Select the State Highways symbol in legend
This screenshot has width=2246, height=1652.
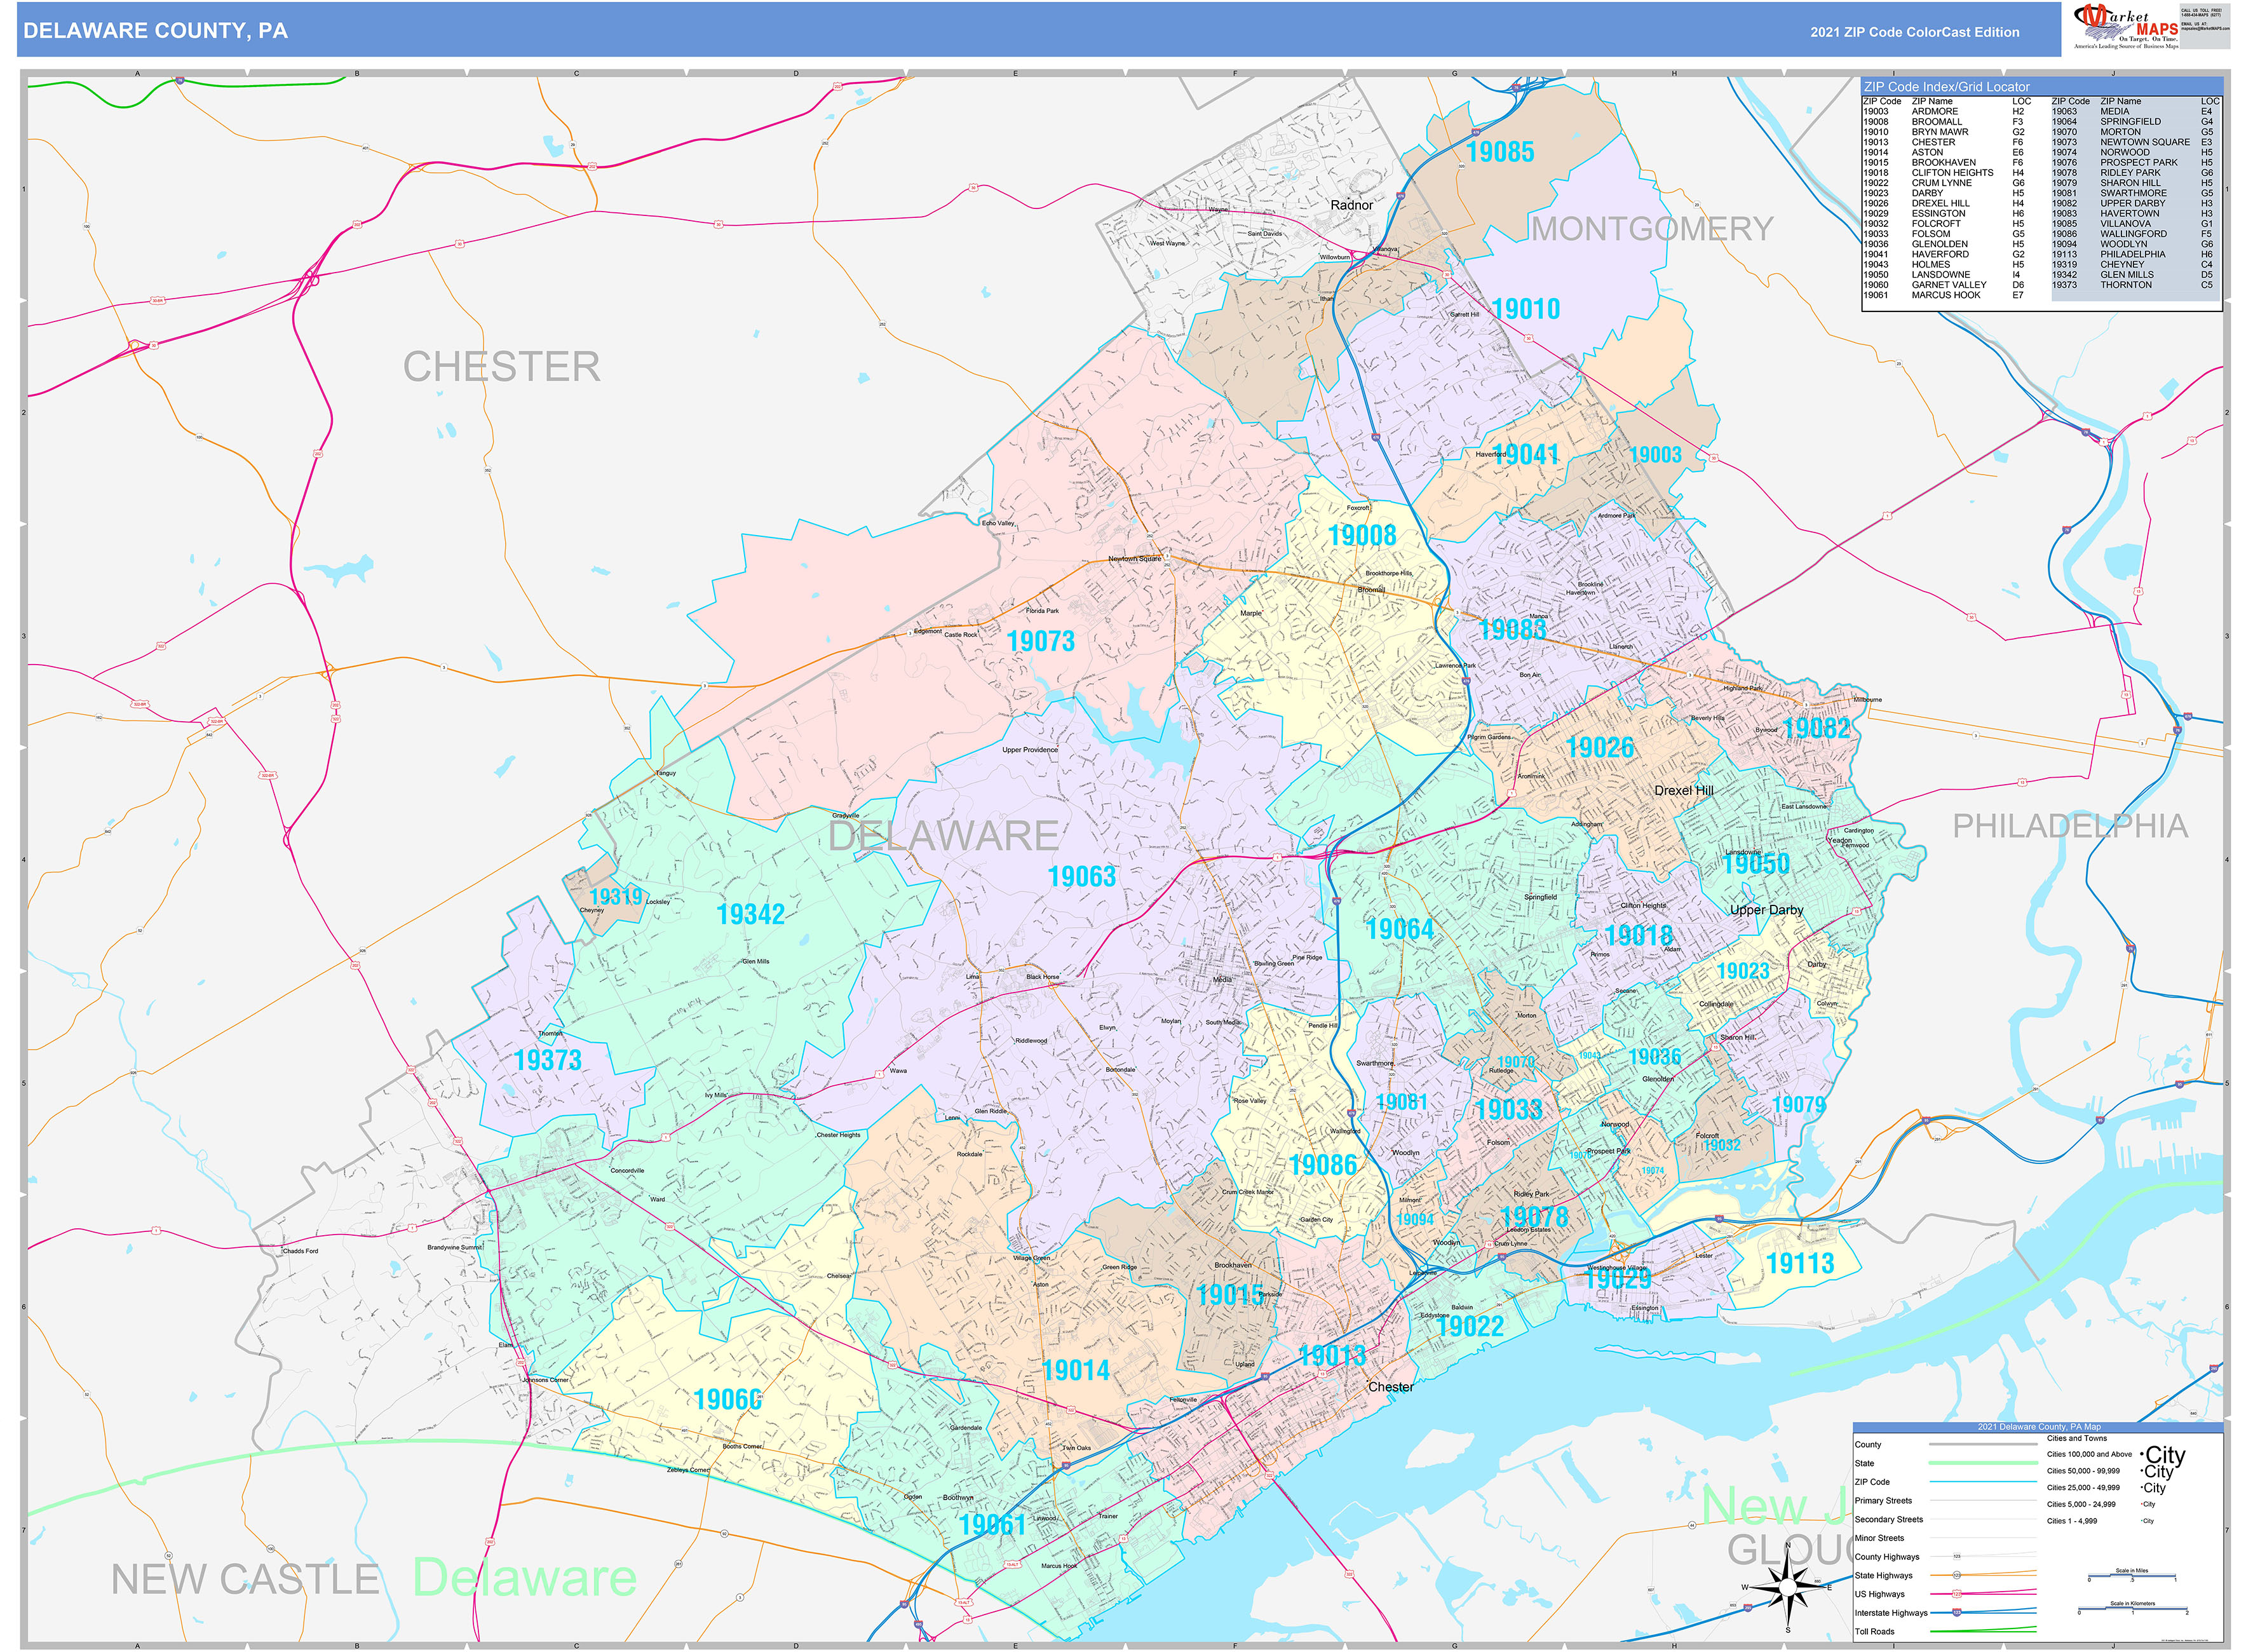pos(1957,1576)
